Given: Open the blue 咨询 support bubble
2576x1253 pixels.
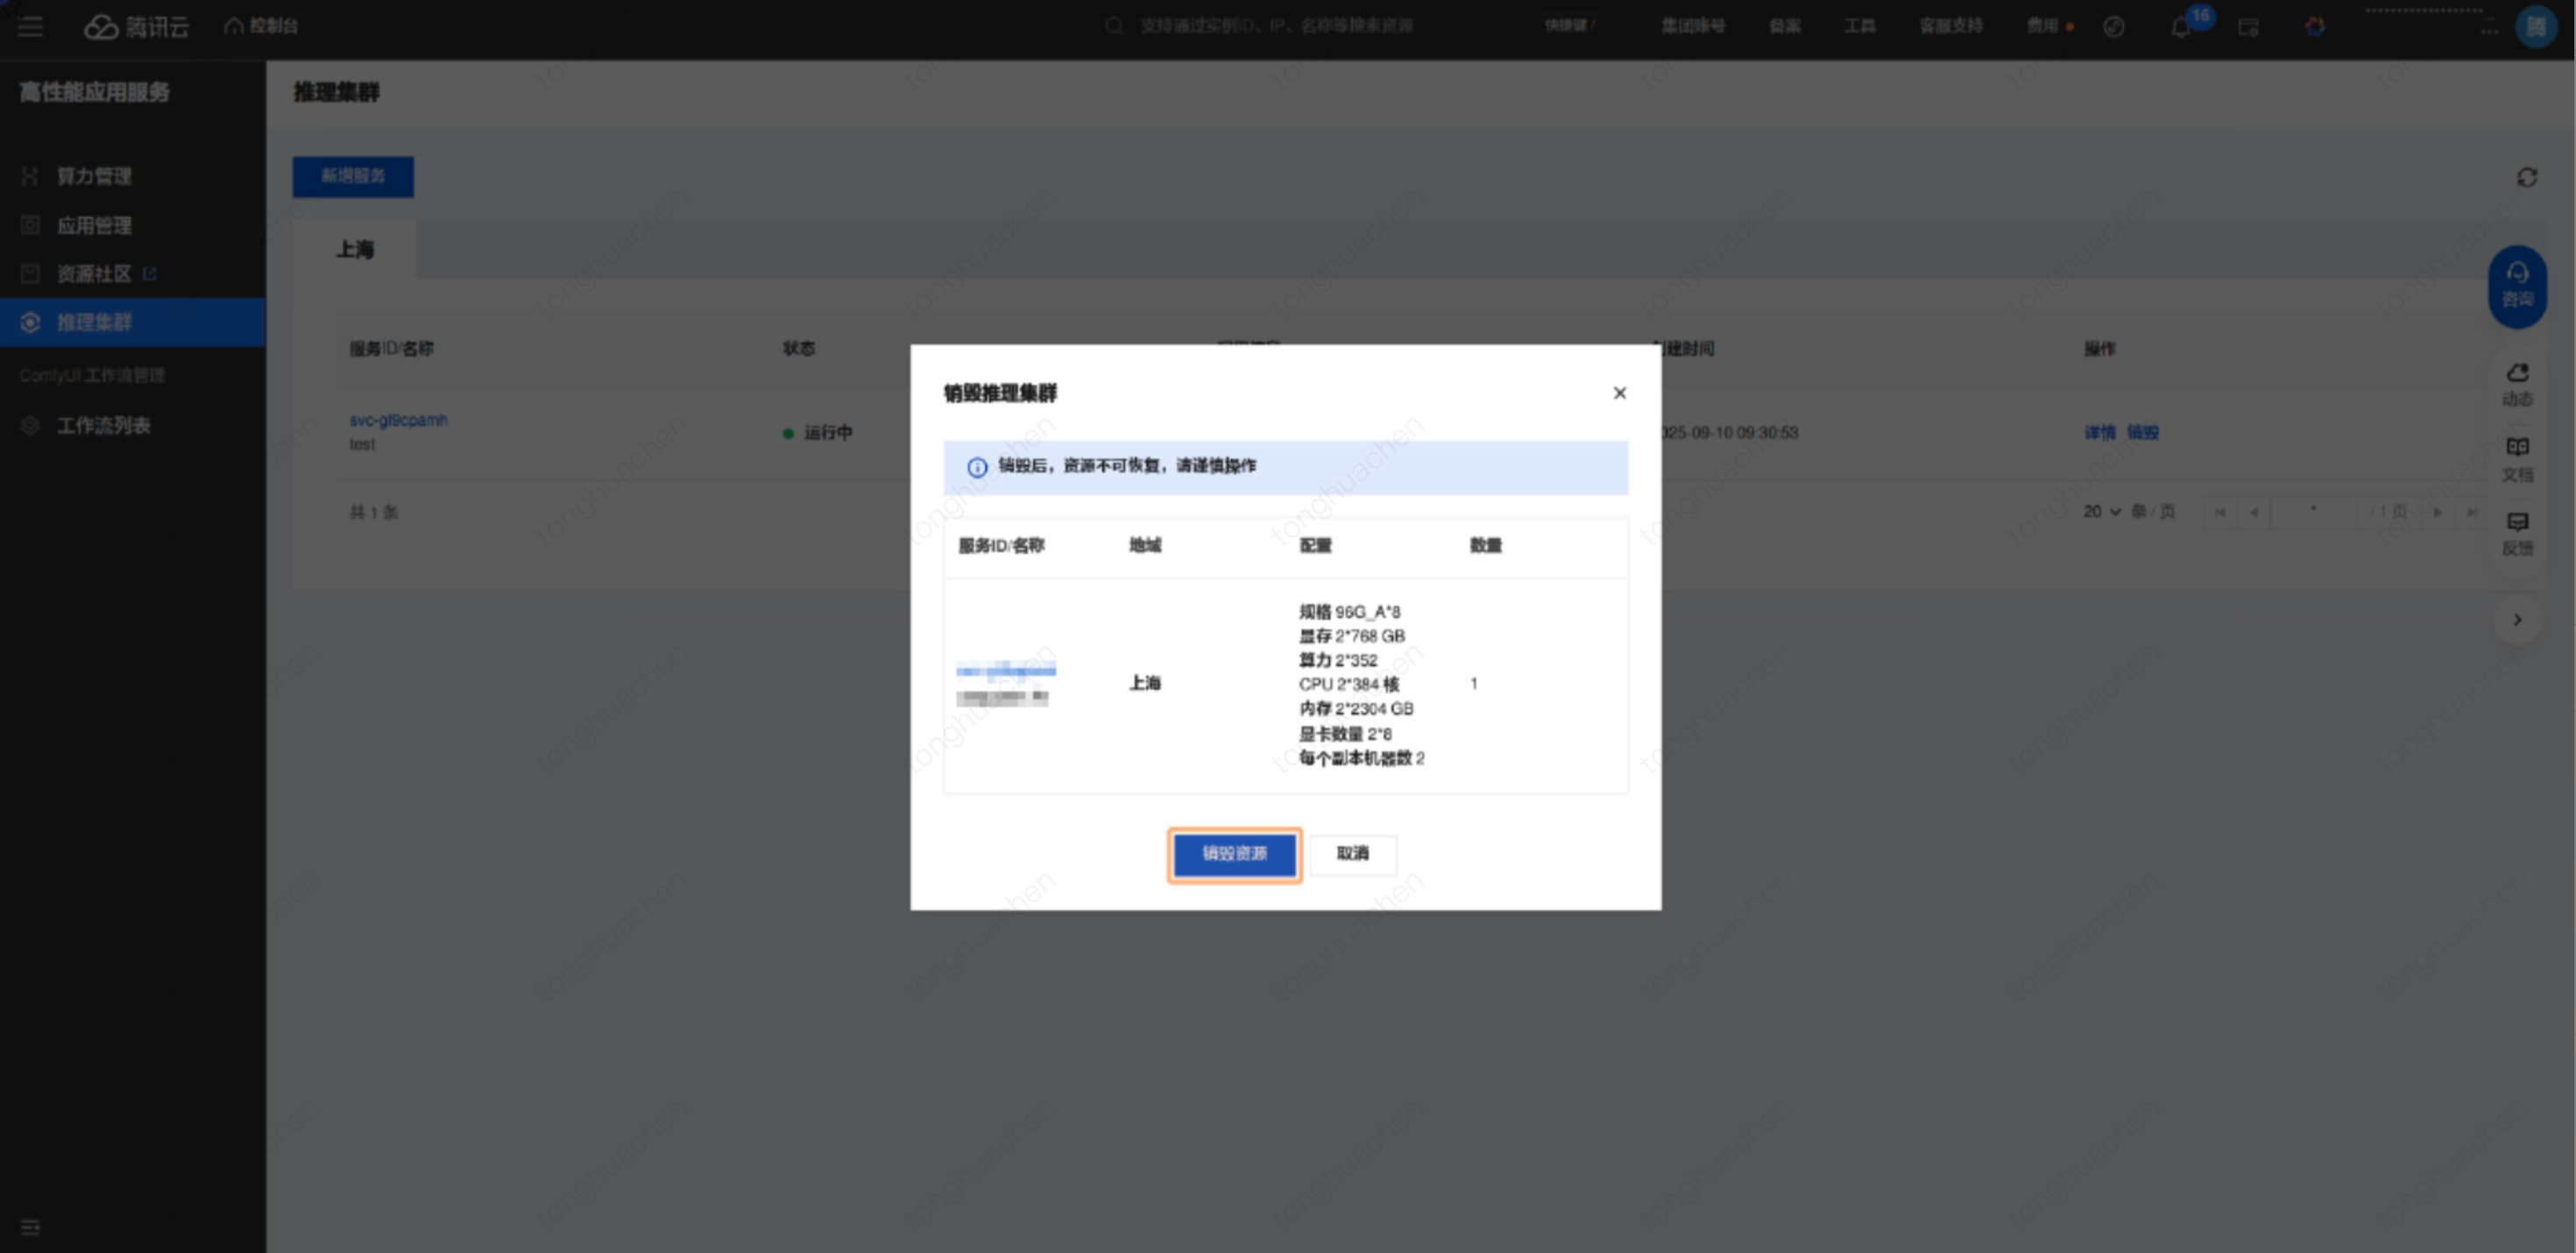Looking at the screenshot, I should pos(2517,285).
